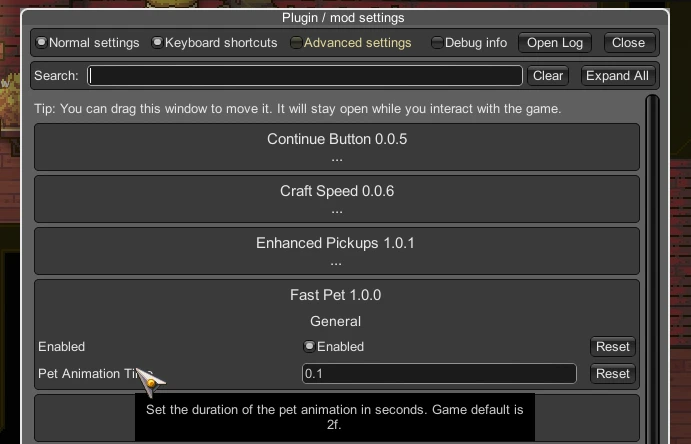Toggle the Normal settings checkbox
The width and height of the screenshot is (691, 444).
pos(88,43)
